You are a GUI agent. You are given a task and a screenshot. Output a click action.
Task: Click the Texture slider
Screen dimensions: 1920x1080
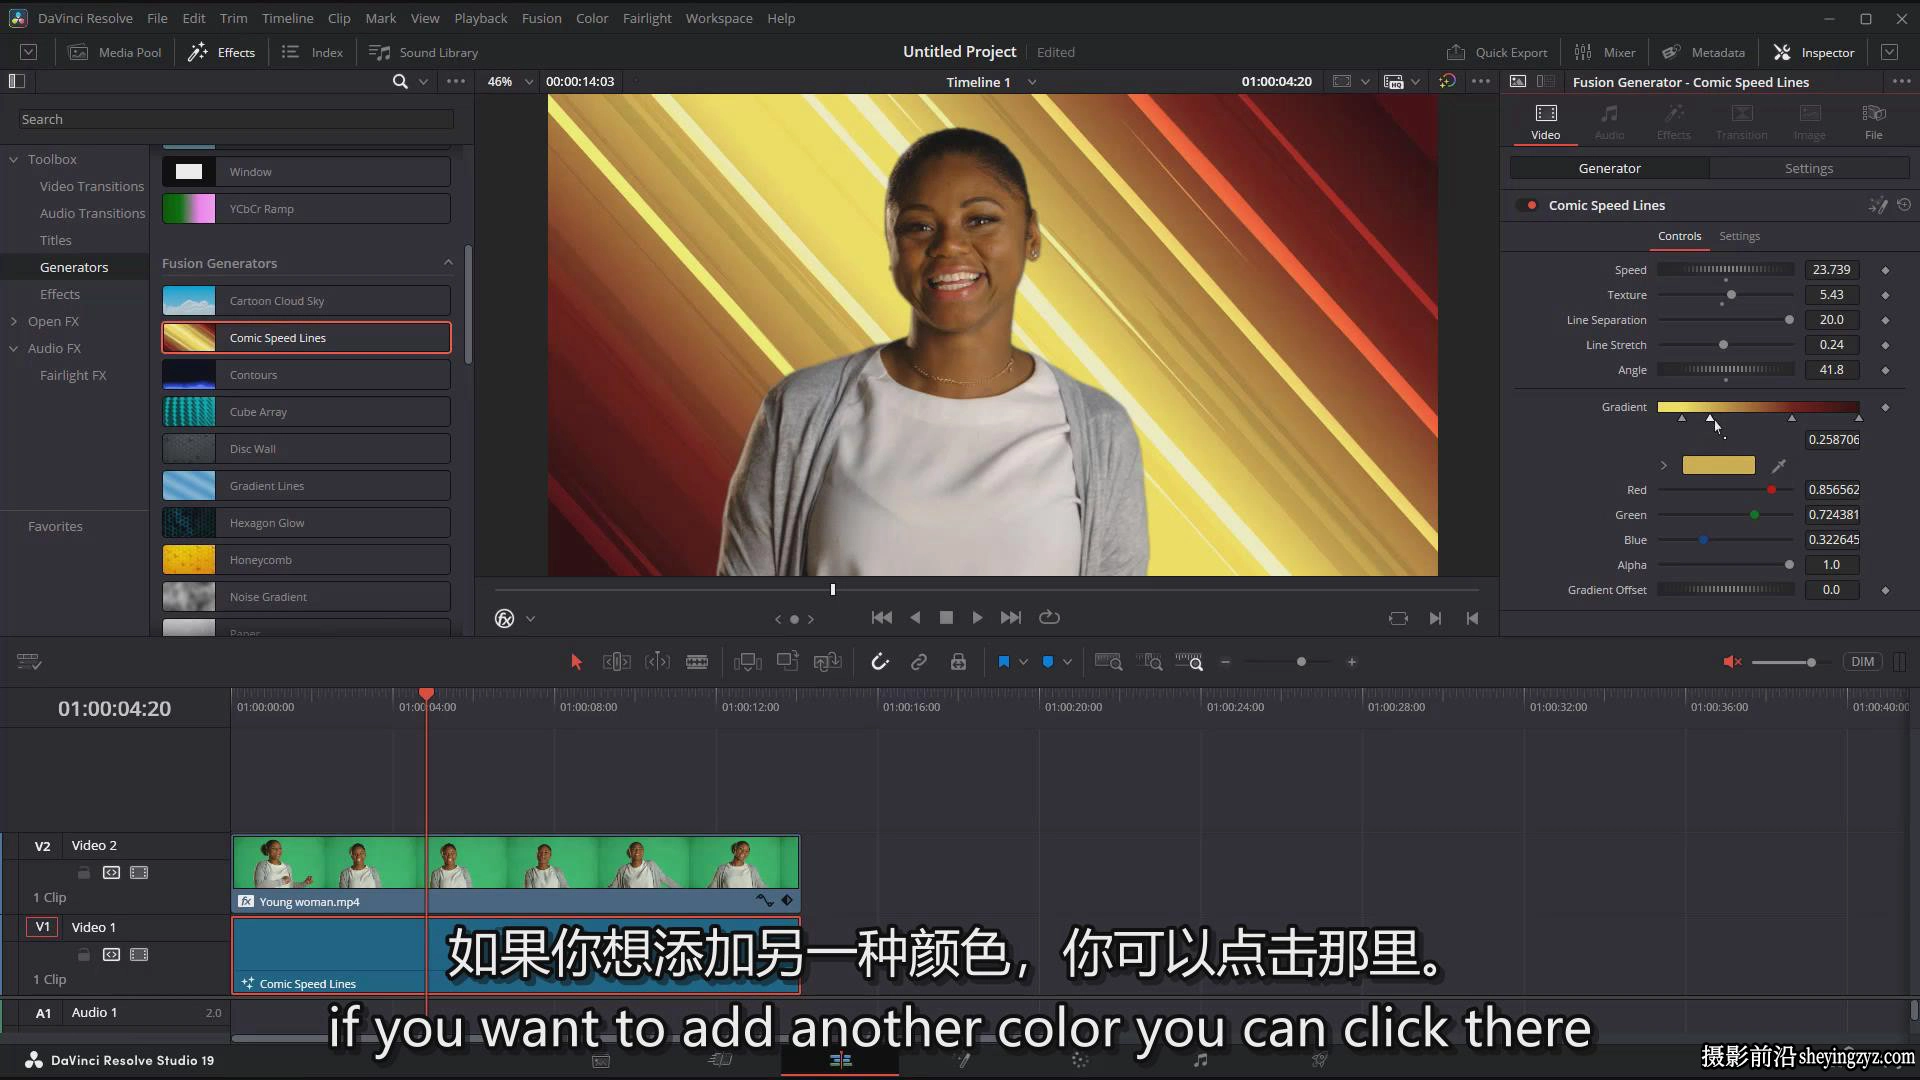tap(1725, 295)
